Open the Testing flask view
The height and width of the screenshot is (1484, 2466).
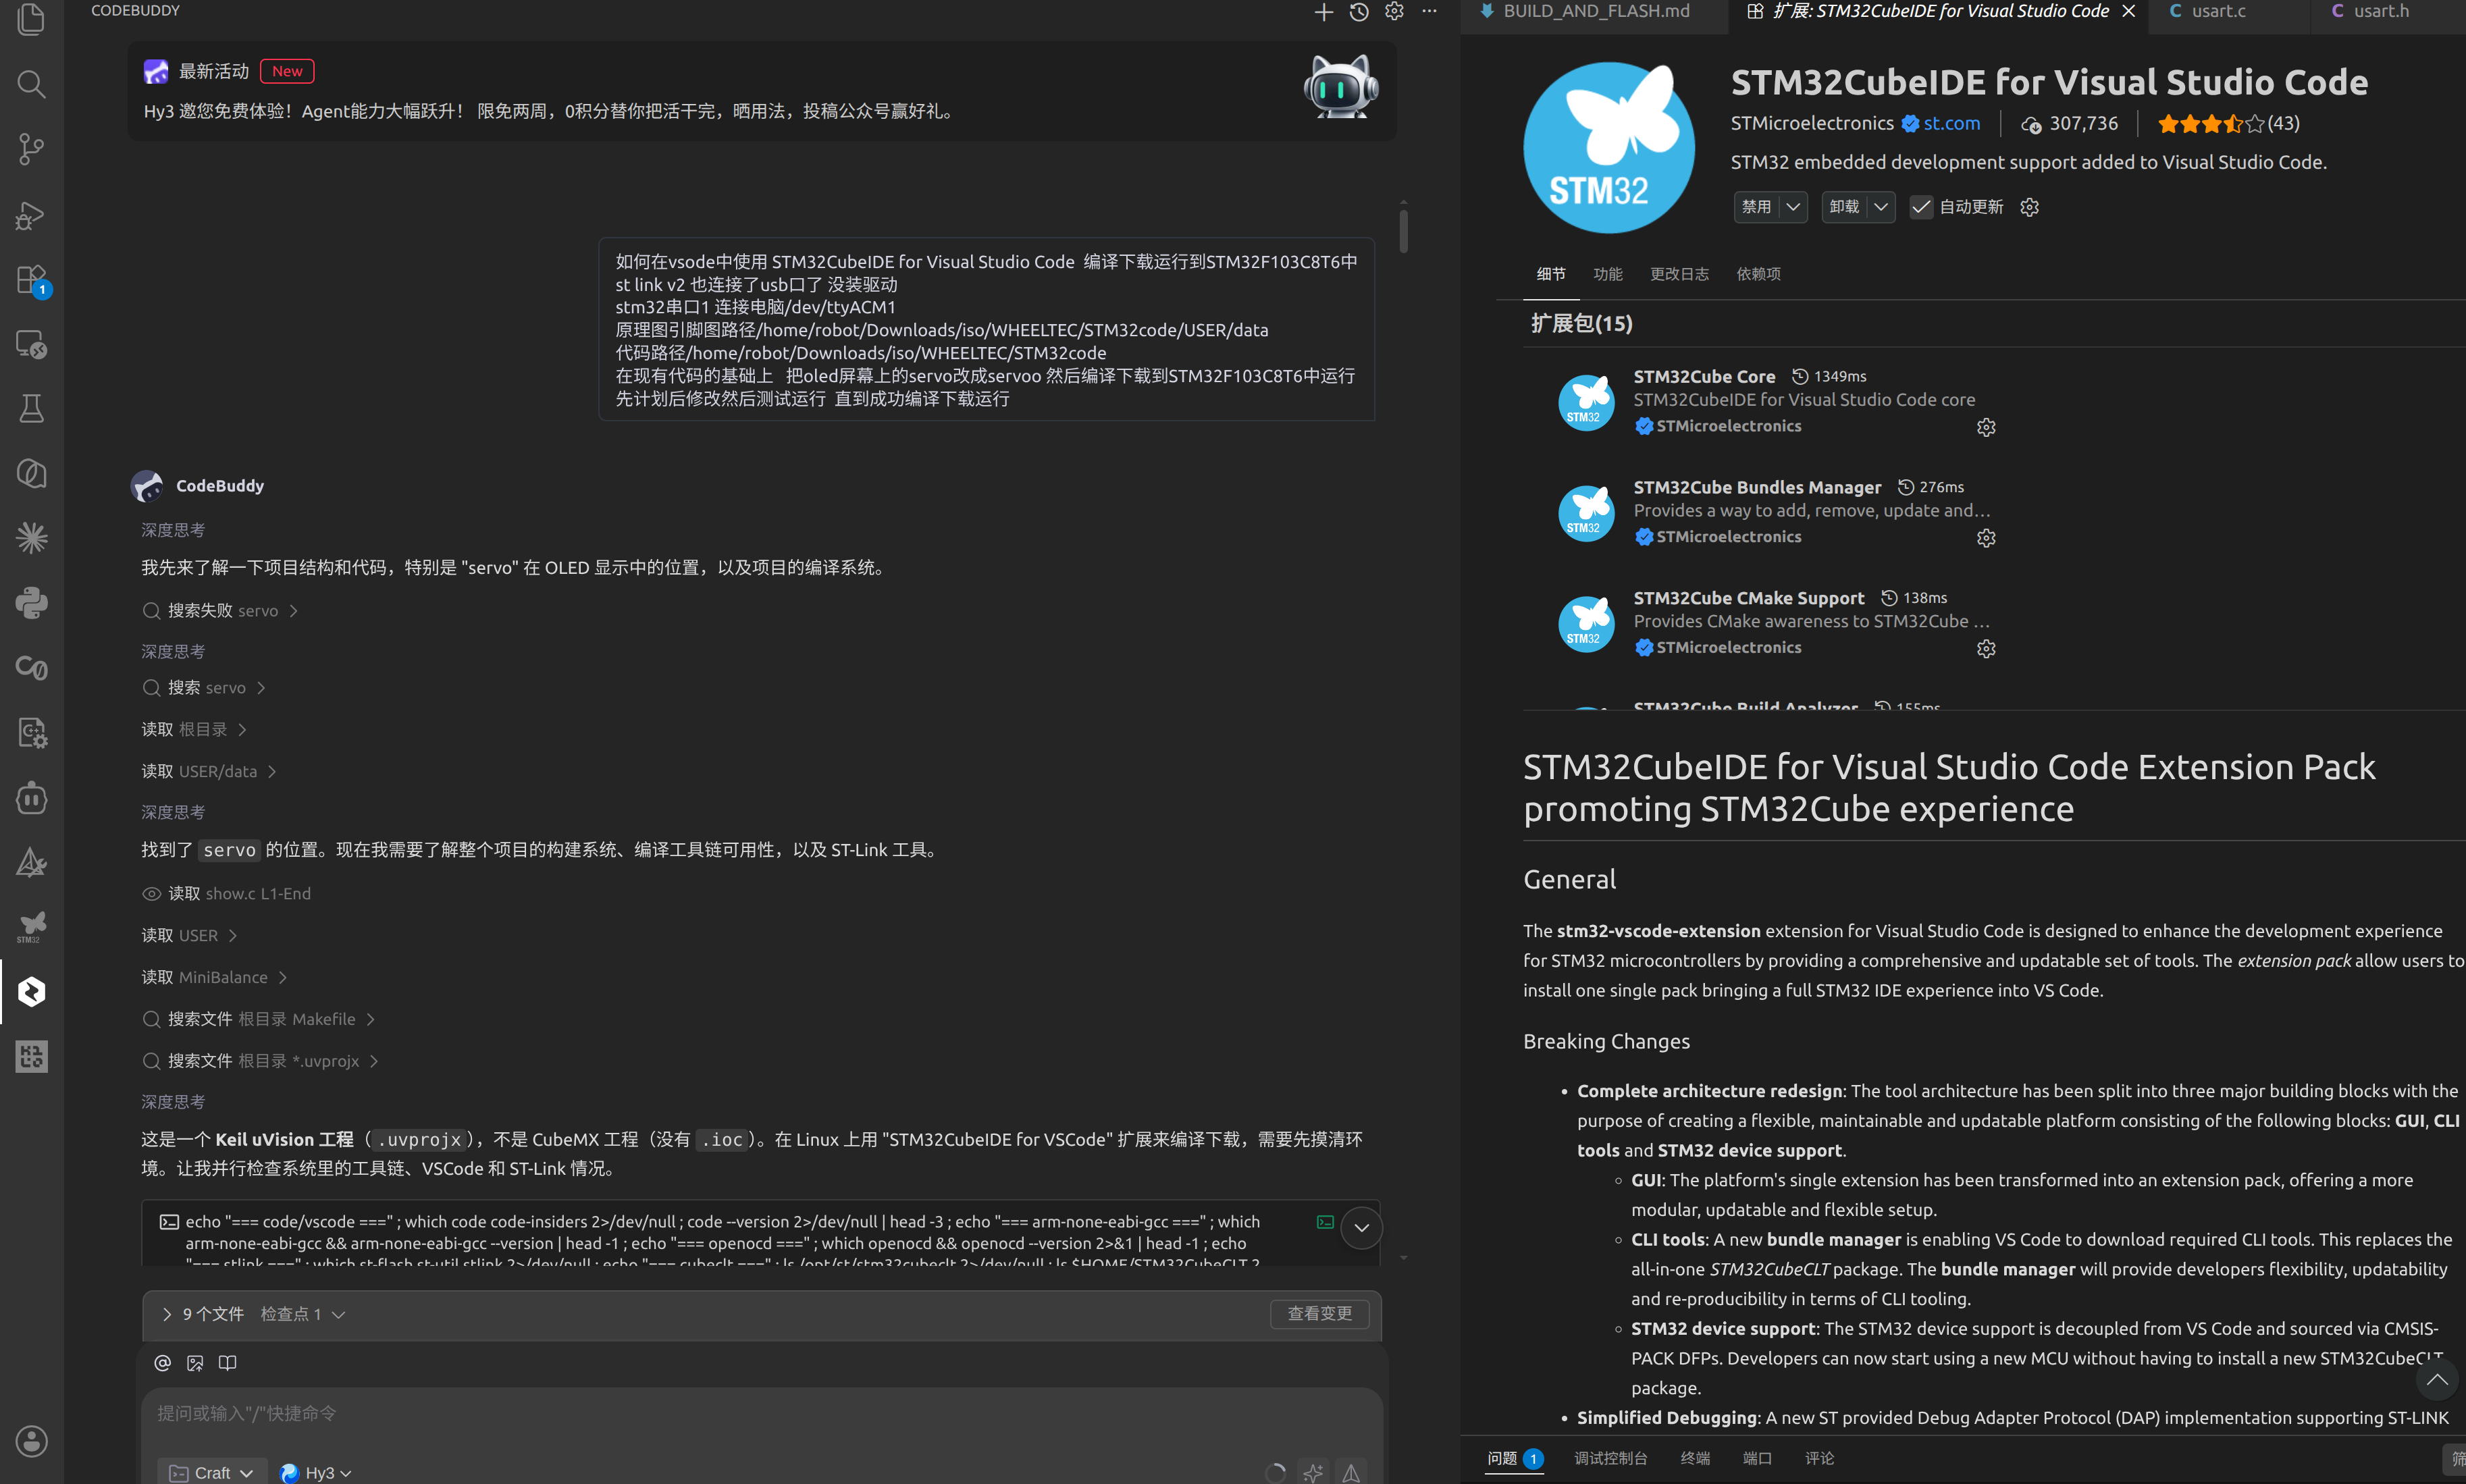click(31, 408)
